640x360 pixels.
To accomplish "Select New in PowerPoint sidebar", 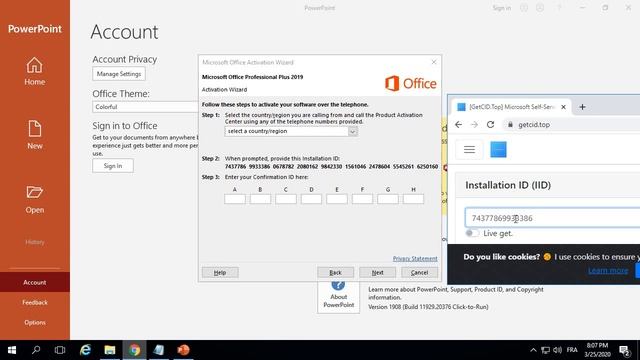I will (x=35, y=135).
